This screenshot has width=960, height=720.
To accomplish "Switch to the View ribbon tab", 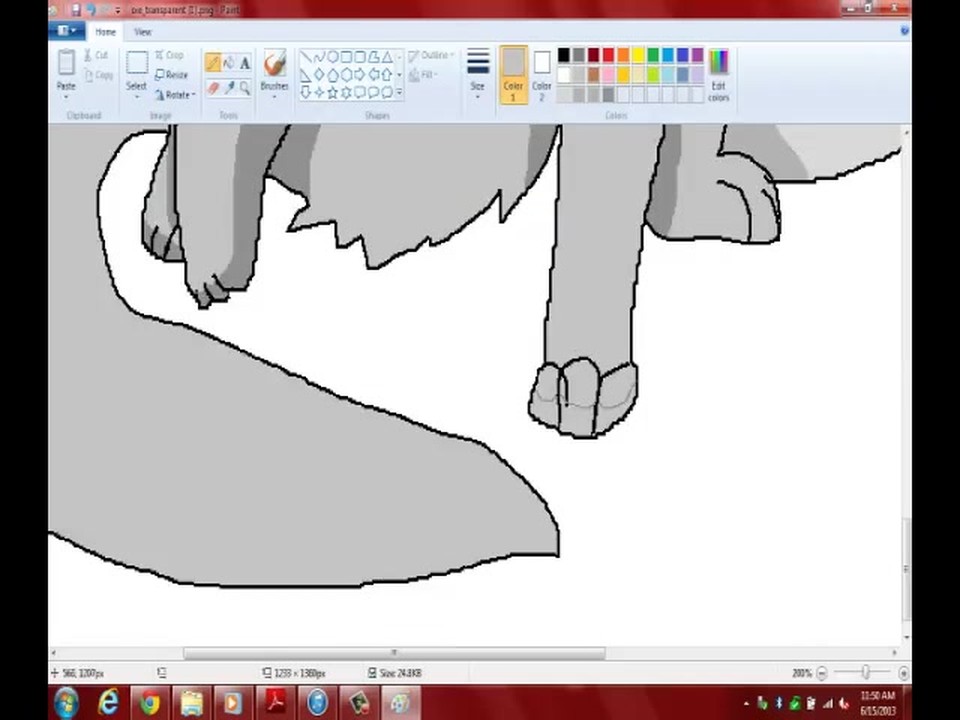I will (143, 32).
